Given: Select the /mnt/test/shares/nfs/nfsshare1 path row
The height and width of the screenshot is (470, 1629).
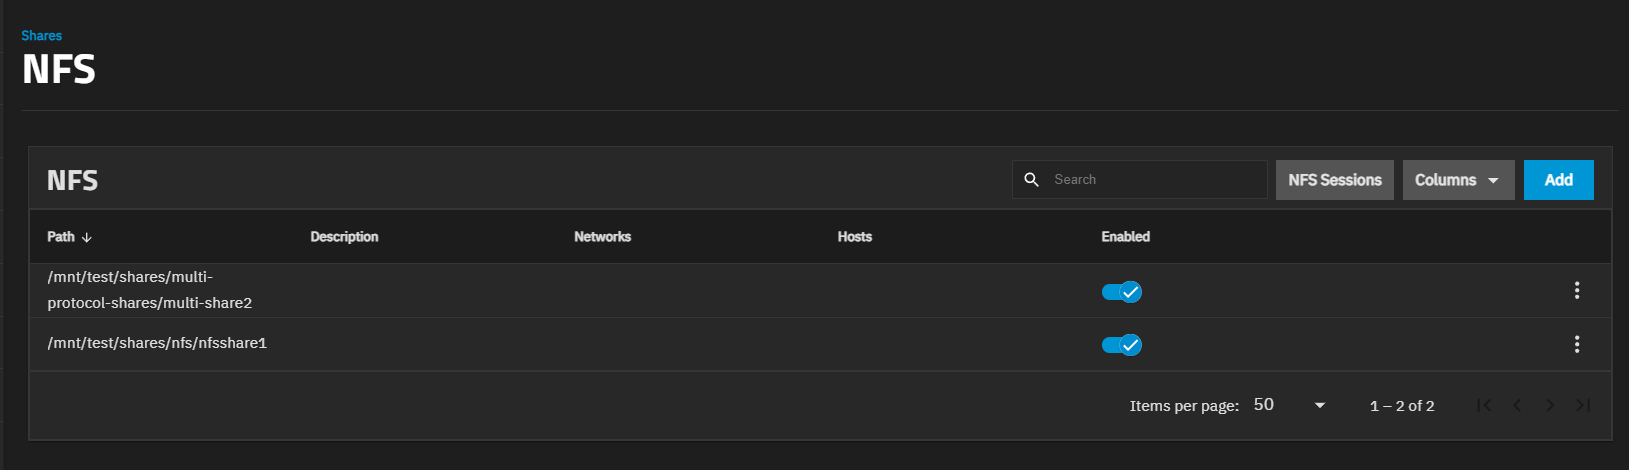Looking at the screenshot, I should tap(157, 343).
